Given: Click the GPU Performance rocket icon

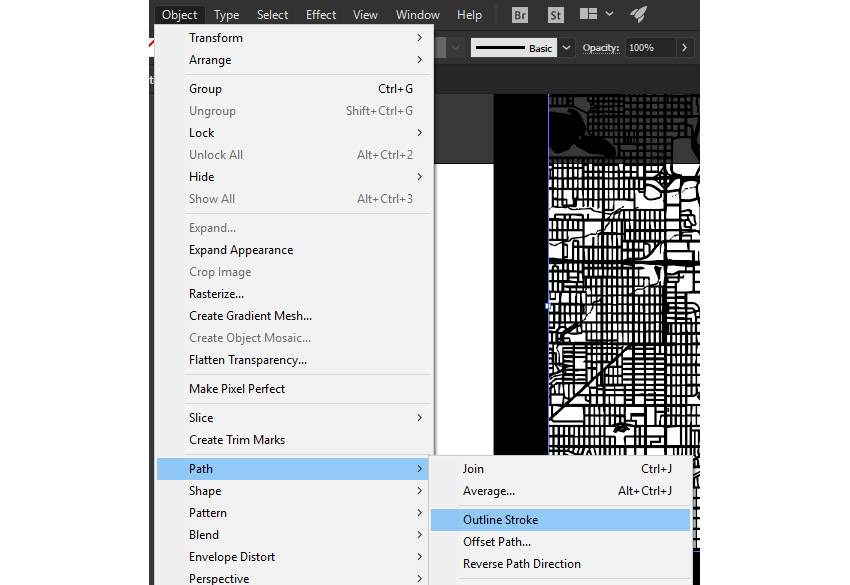Looking at the screenshot, I should point(637,15).
